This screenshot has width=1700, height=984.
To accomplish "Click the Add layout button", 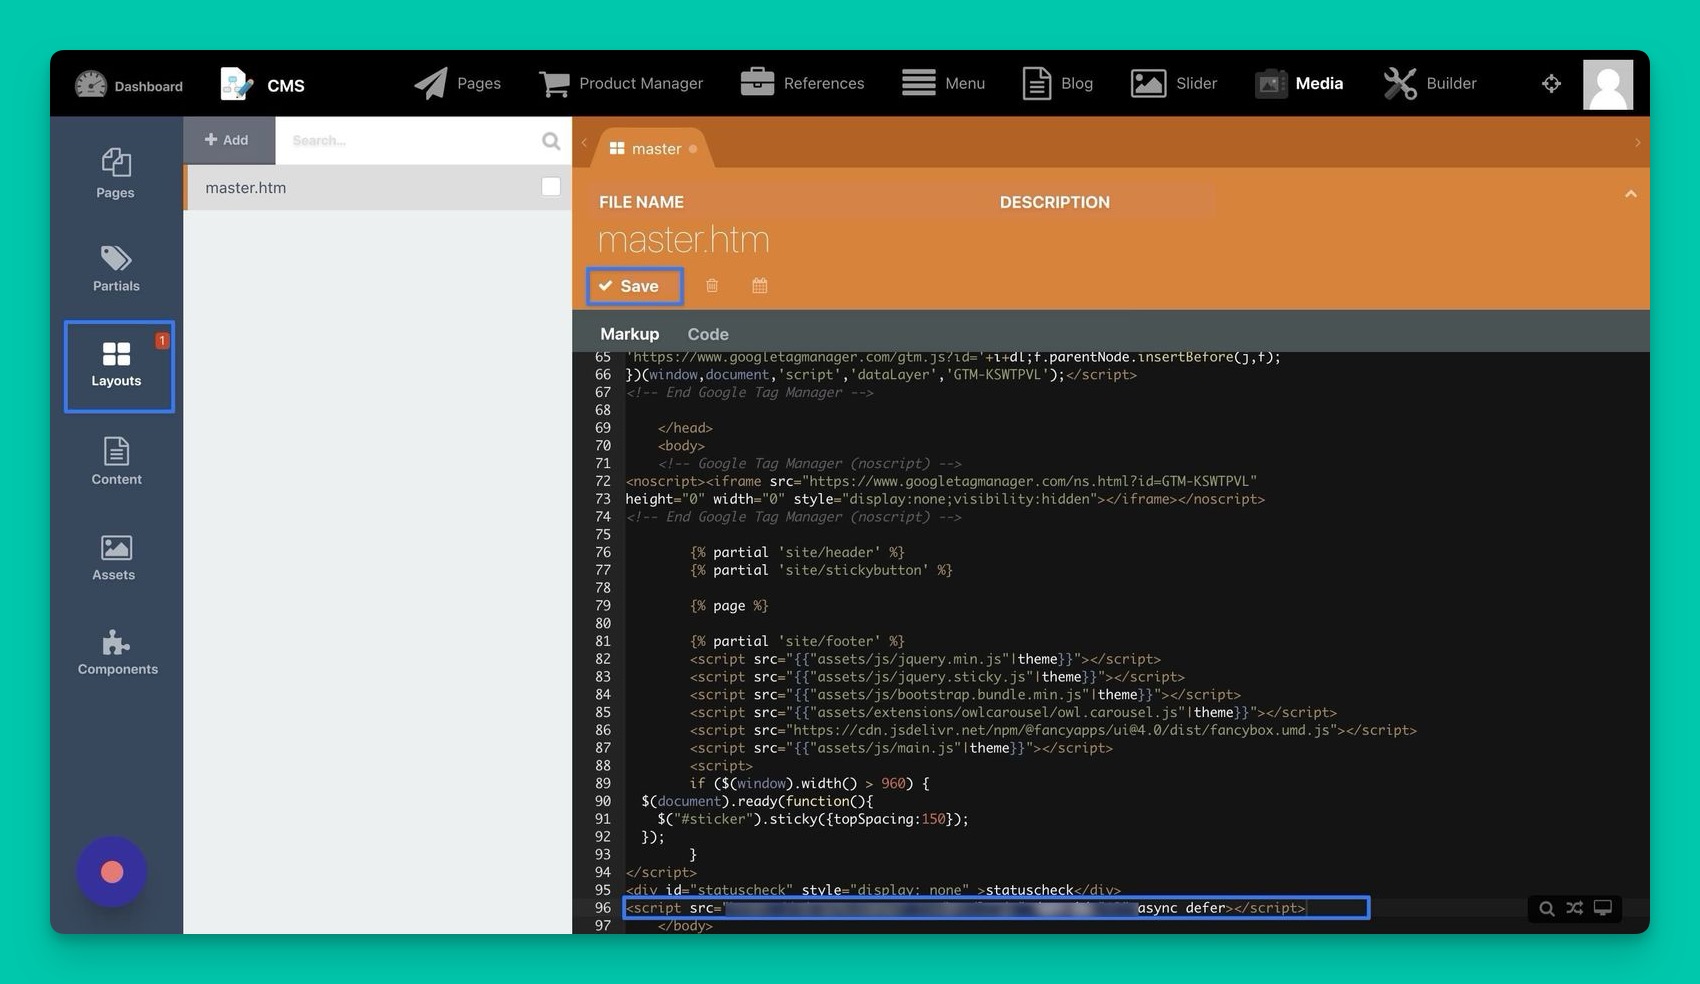I will [227, 140].
